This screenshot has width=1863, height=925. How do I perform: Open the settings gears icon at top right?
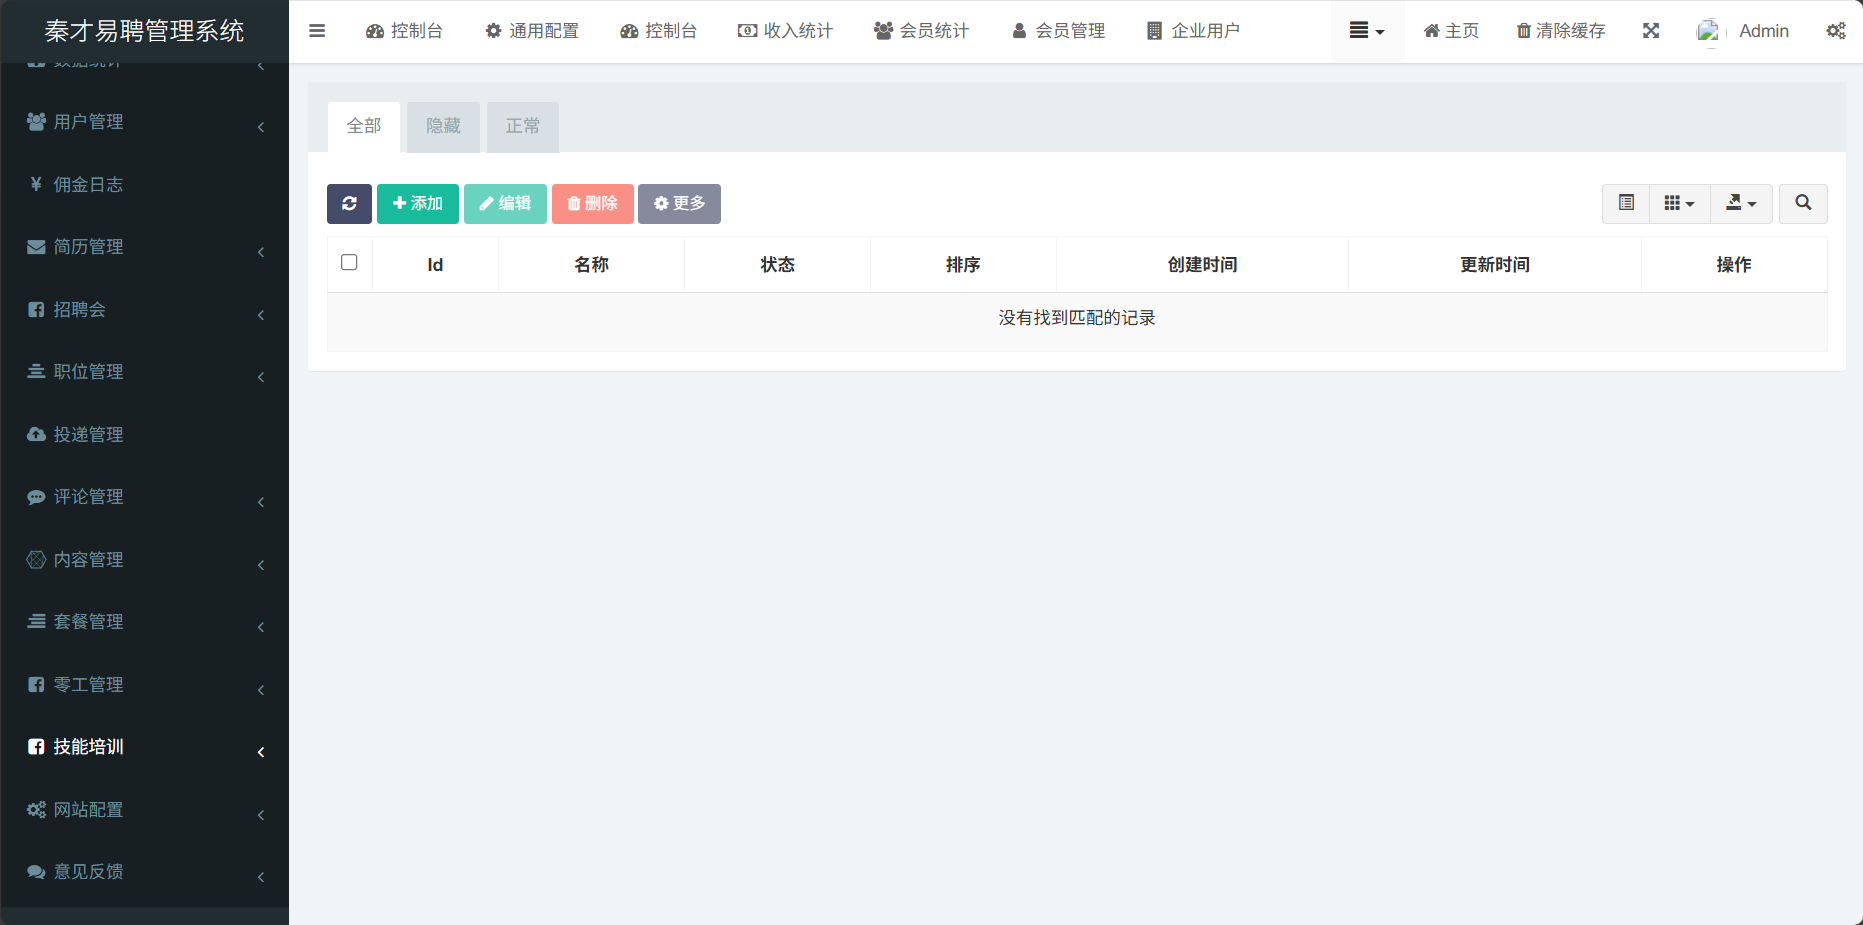tap(1836, 31)
